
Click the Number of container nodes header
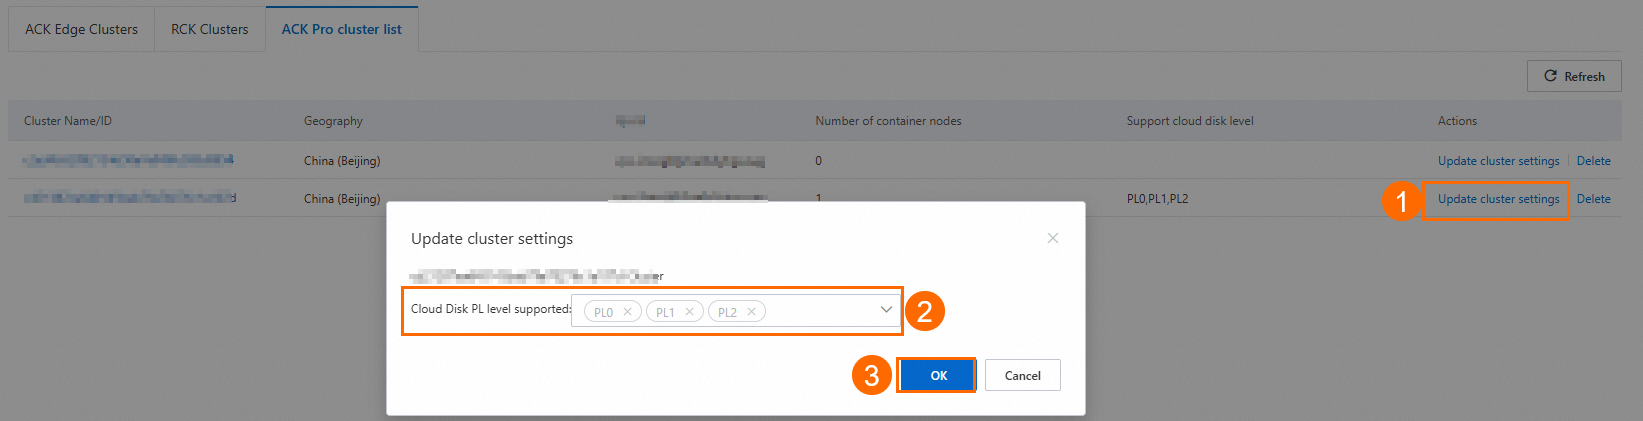point(888,121)
